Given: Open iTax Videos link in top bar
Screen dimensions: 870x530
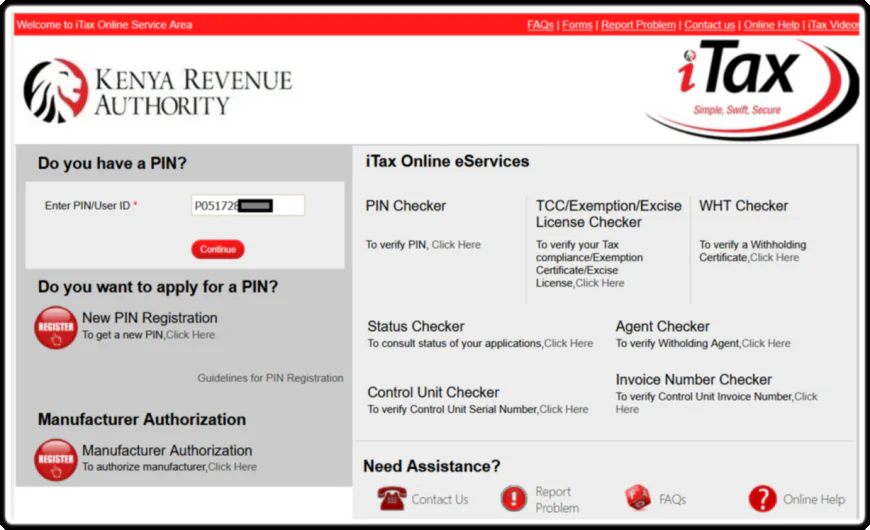Looking at the screenshot, I should (833, 25).
